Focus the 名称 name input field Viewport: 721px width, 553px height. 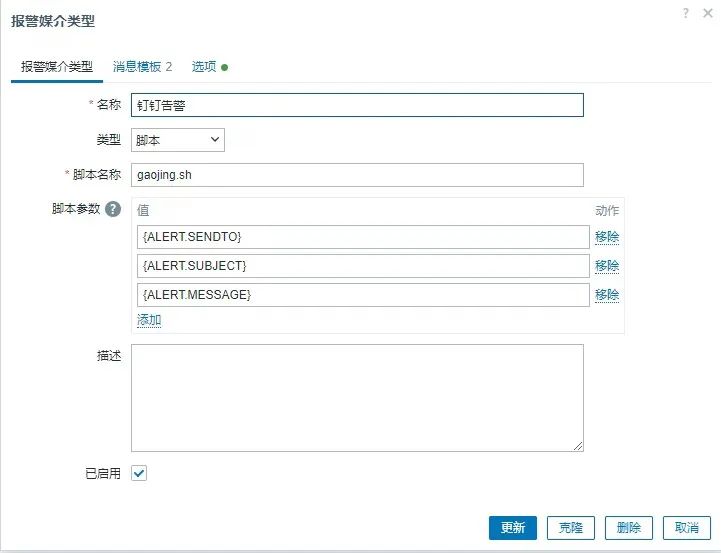(x=357, y=105)
